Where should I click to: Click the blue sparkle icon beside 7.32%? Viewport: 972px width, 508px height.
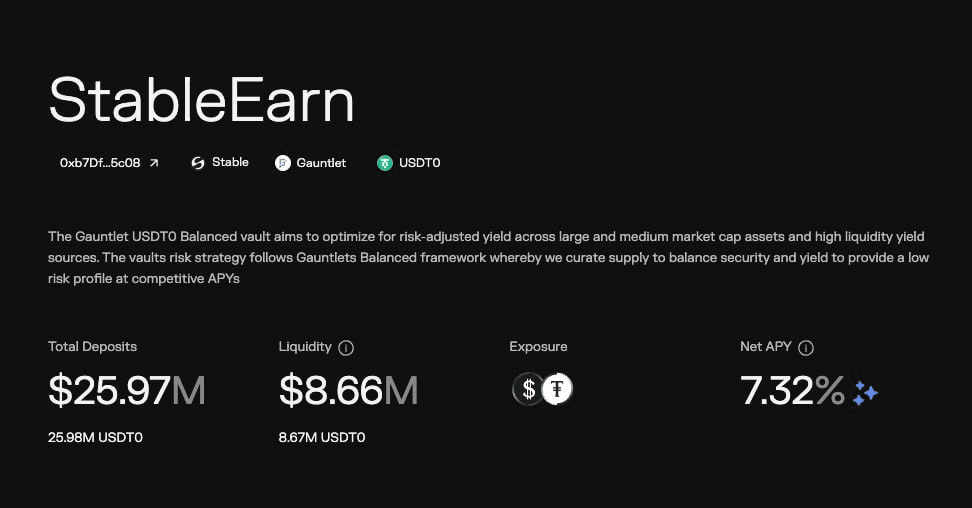tap(865, 393)
